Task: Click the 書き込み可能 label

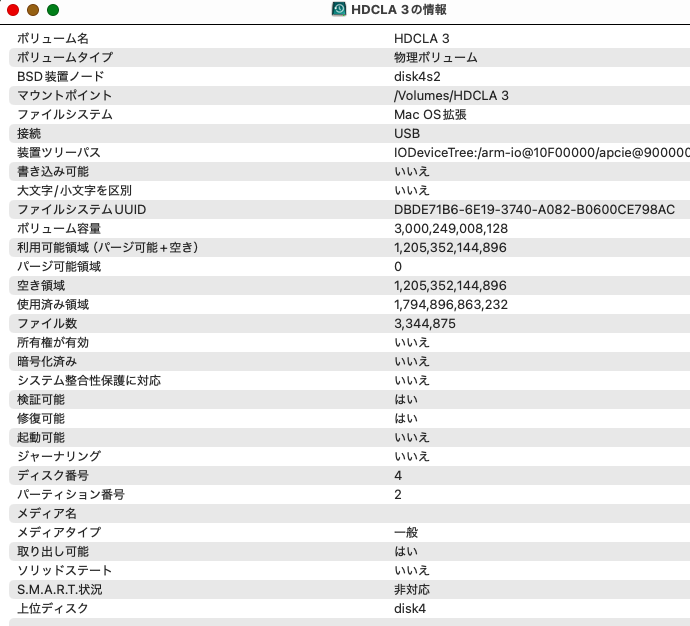Action: coord(53,172)
